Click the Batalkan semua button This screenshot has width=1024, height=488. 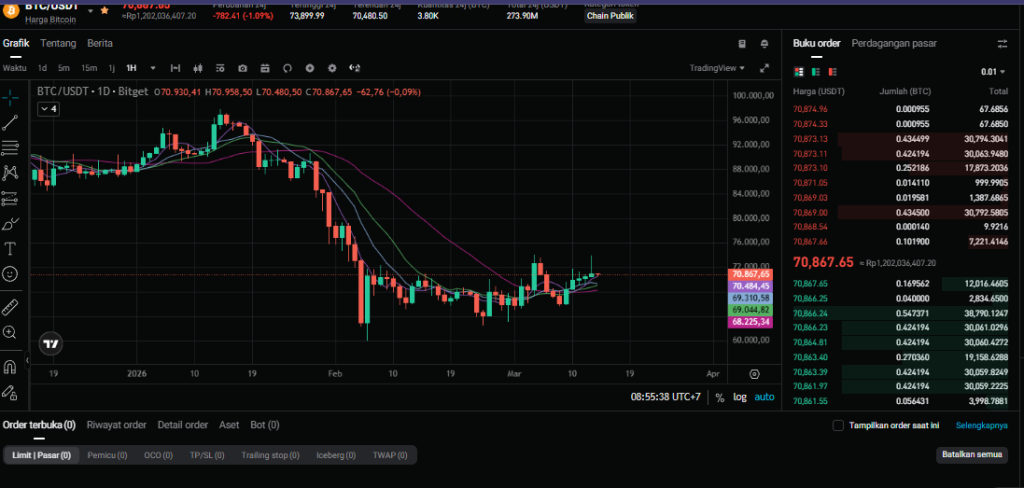972,455
